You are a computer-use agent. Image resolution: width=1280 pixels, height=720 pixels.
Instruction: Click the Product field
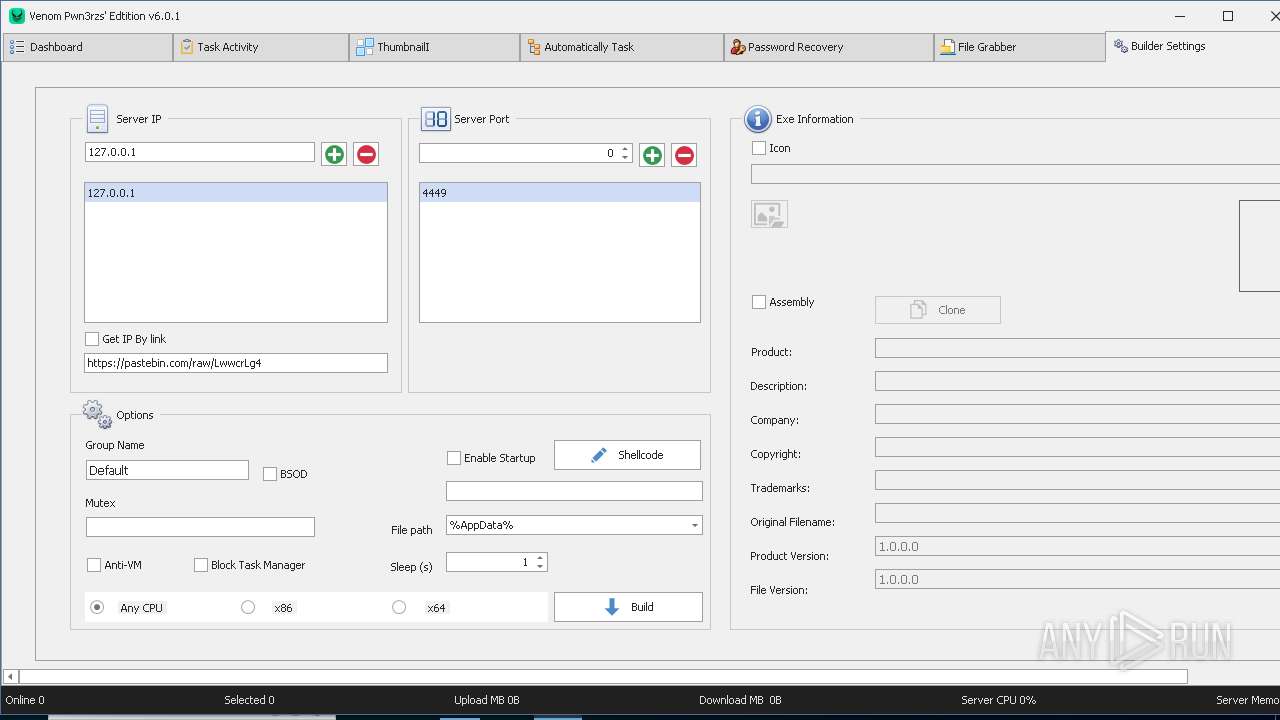click(x=1077, y=348)
